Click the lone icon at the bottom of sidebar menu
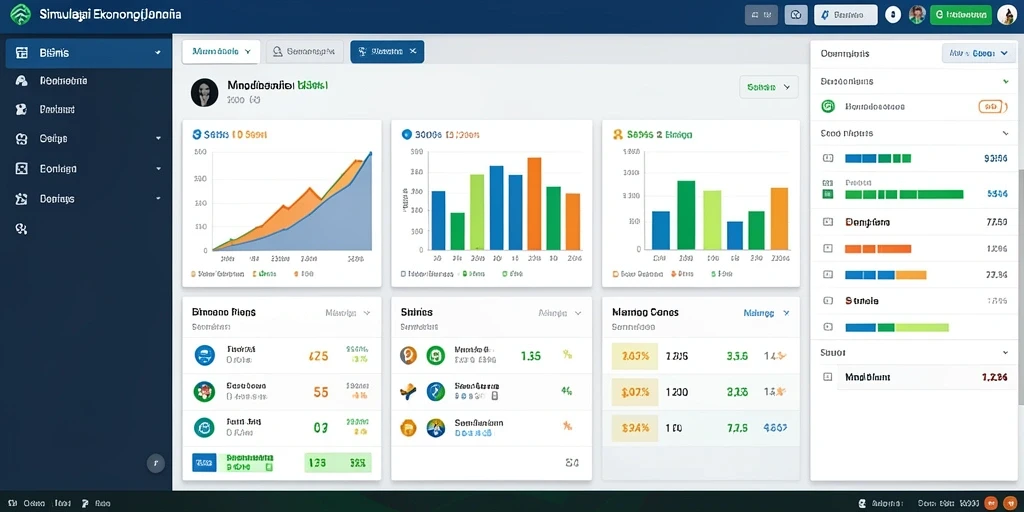Screen dimensions: 1024x512 click(x=21, y=229)
